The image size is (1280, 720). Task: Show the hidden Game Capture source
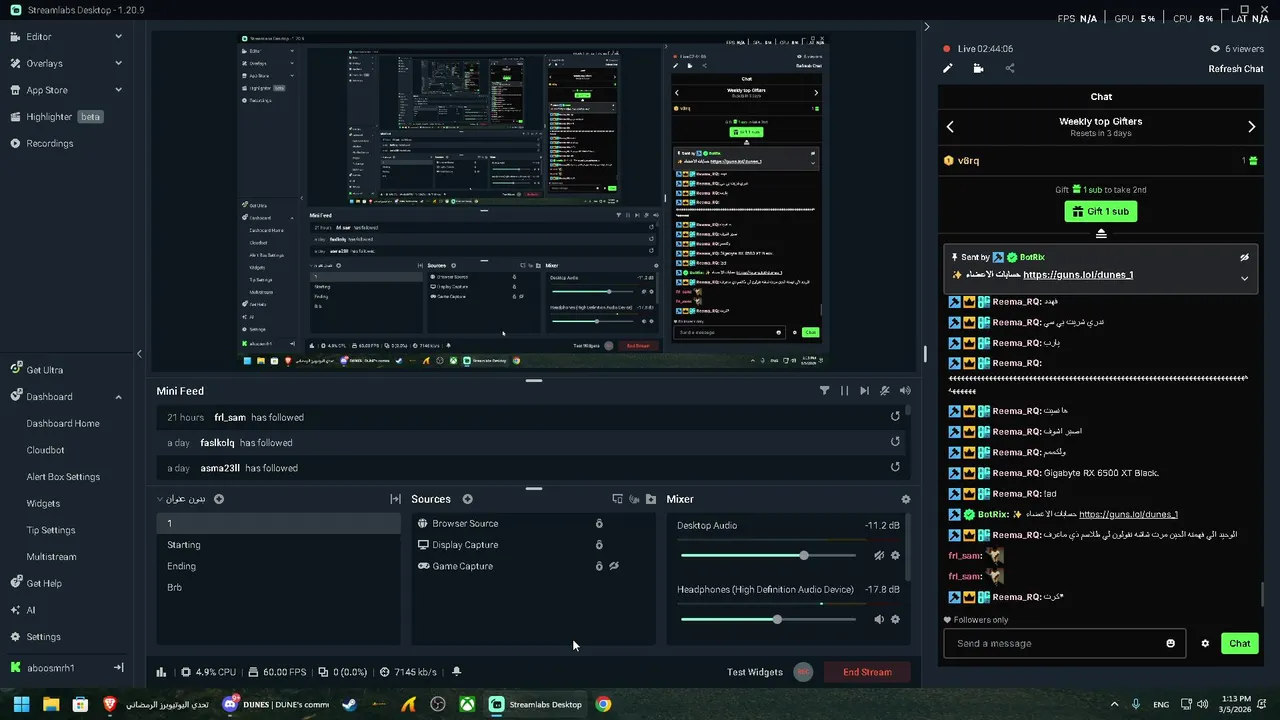[615, 566]
